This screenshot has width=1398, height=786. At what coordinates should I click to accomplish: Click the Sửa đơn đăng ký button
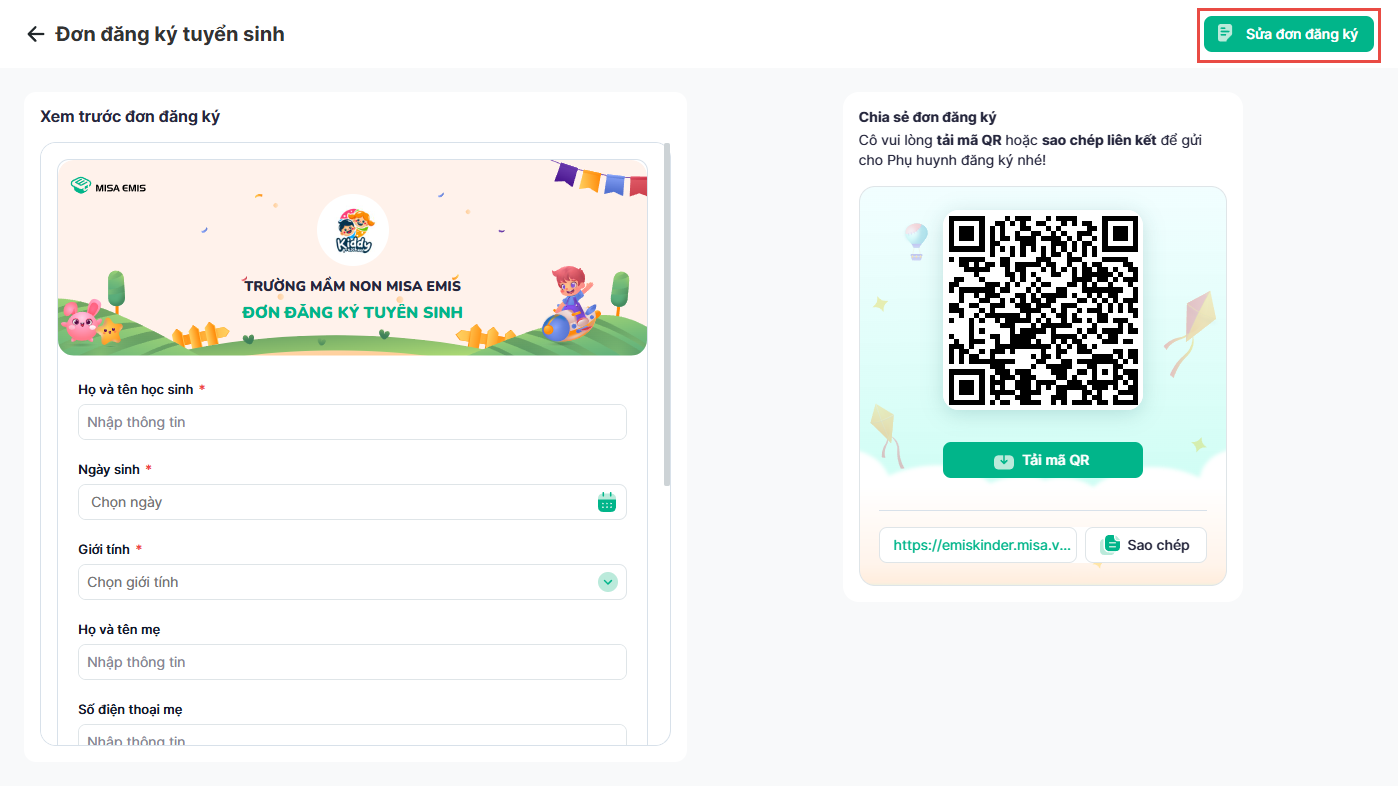pyautogui.click(x=1289, y=34)
